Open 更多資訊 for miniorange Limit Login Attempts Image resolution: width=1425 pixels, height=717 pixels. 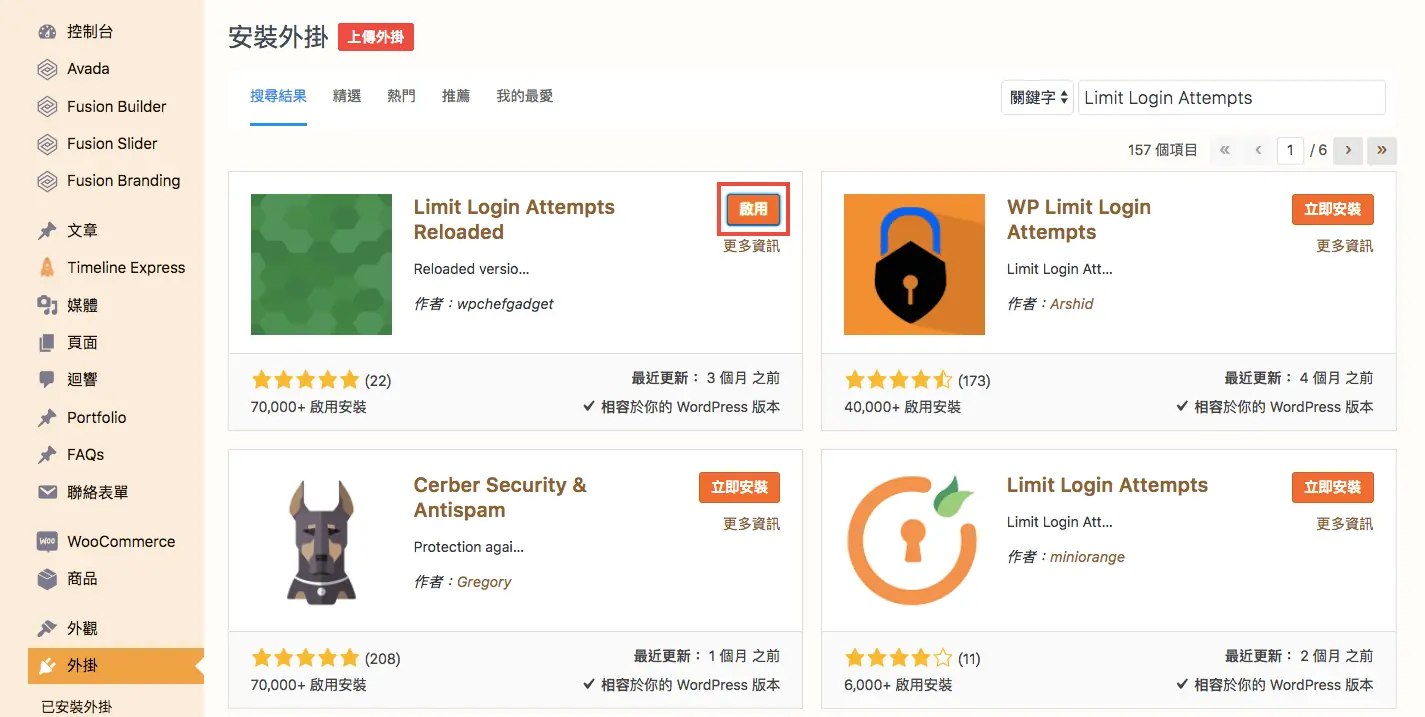(1345, 524)
